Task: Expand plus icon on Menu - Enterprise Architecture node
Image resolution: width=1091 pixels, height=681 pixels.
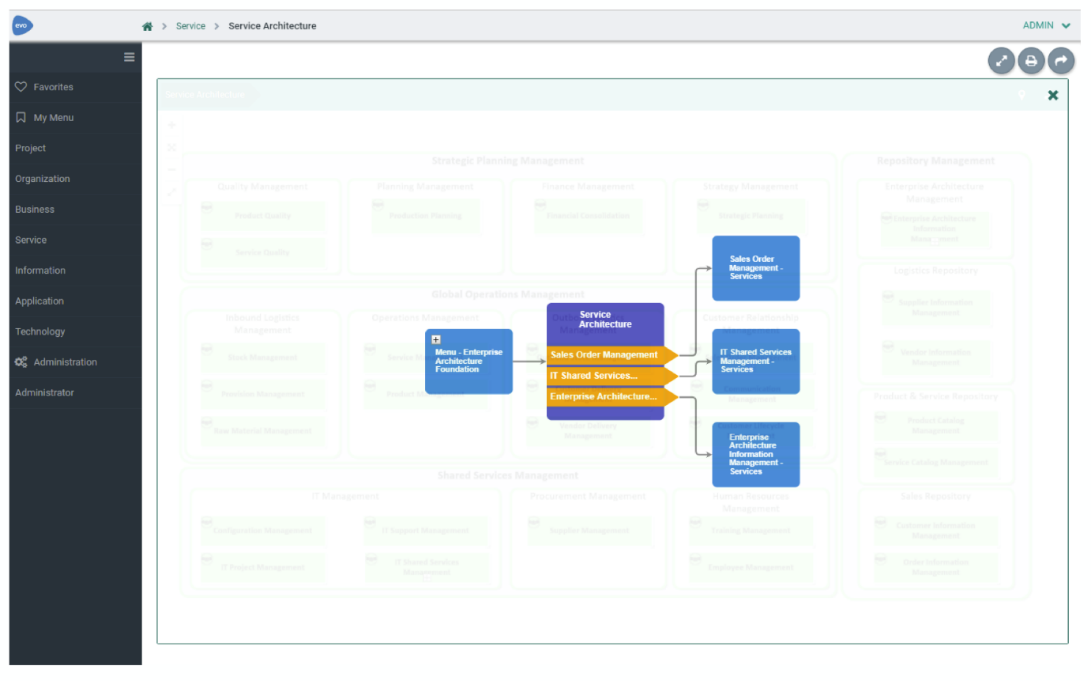Action: pos(436,339)
